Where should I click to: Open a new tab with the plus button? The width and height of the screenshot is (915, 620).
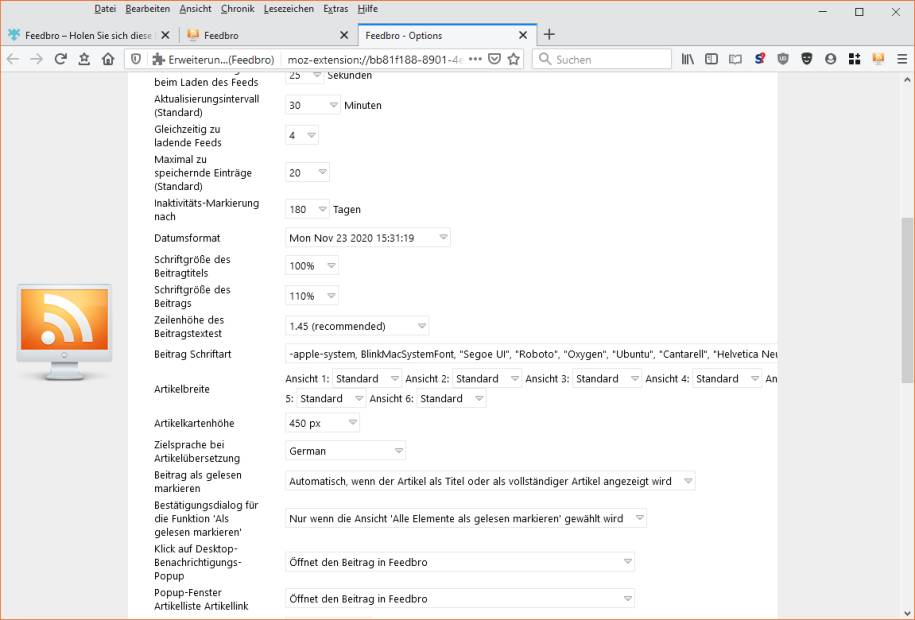[549, 34]
